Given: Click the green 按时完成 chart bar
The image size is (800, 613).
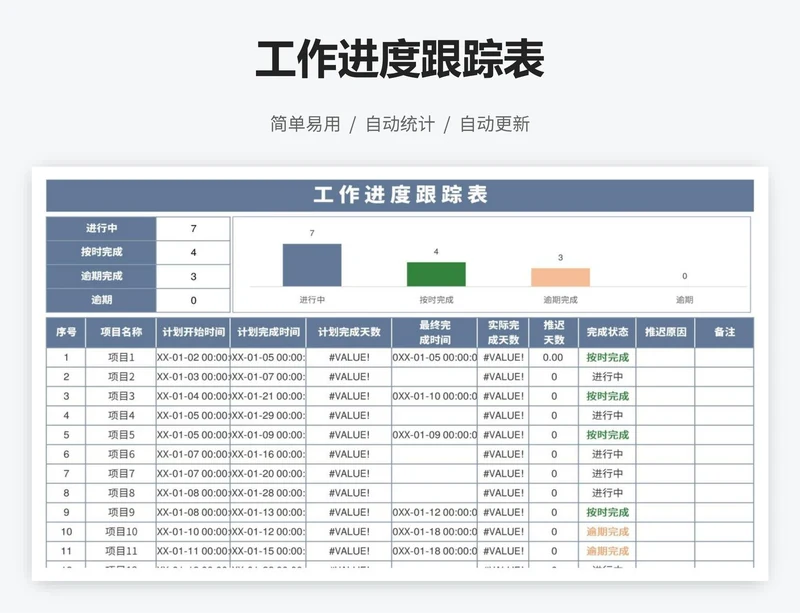Looking at the screenshot, I should [436, 275].
